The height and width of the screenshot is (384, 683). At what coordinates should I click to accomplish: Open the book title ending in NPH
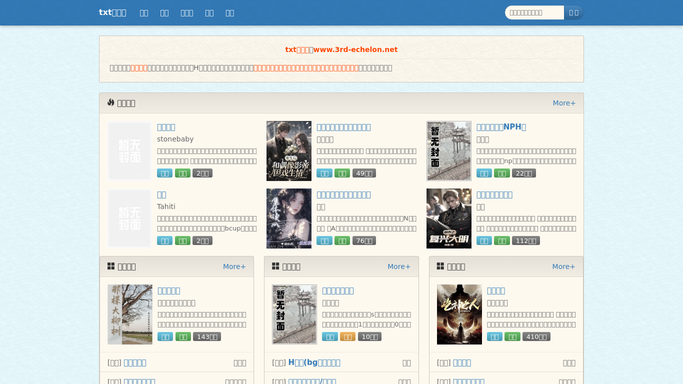[501, 127]
